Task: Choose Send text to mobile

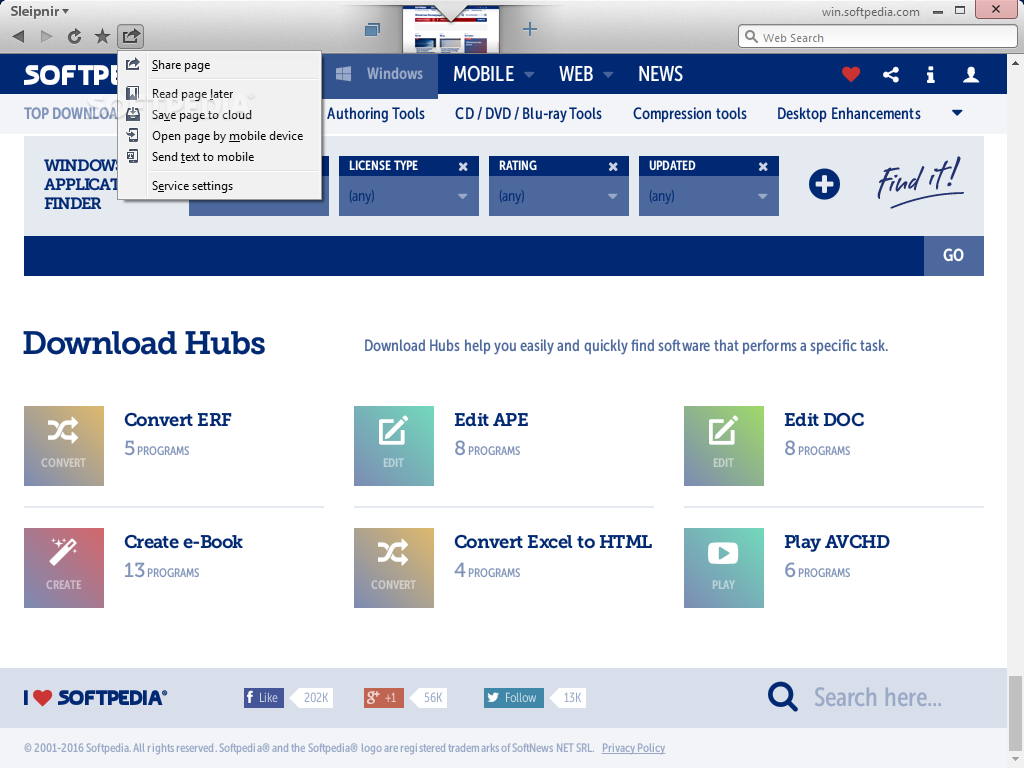Action: coord(219,157)
